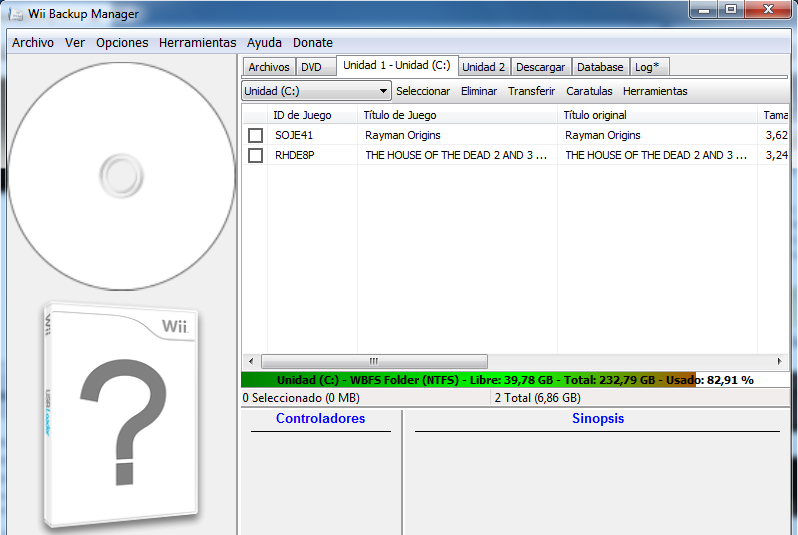
Task: Click the Controladores heading
Action: click(x=321, y=418)
